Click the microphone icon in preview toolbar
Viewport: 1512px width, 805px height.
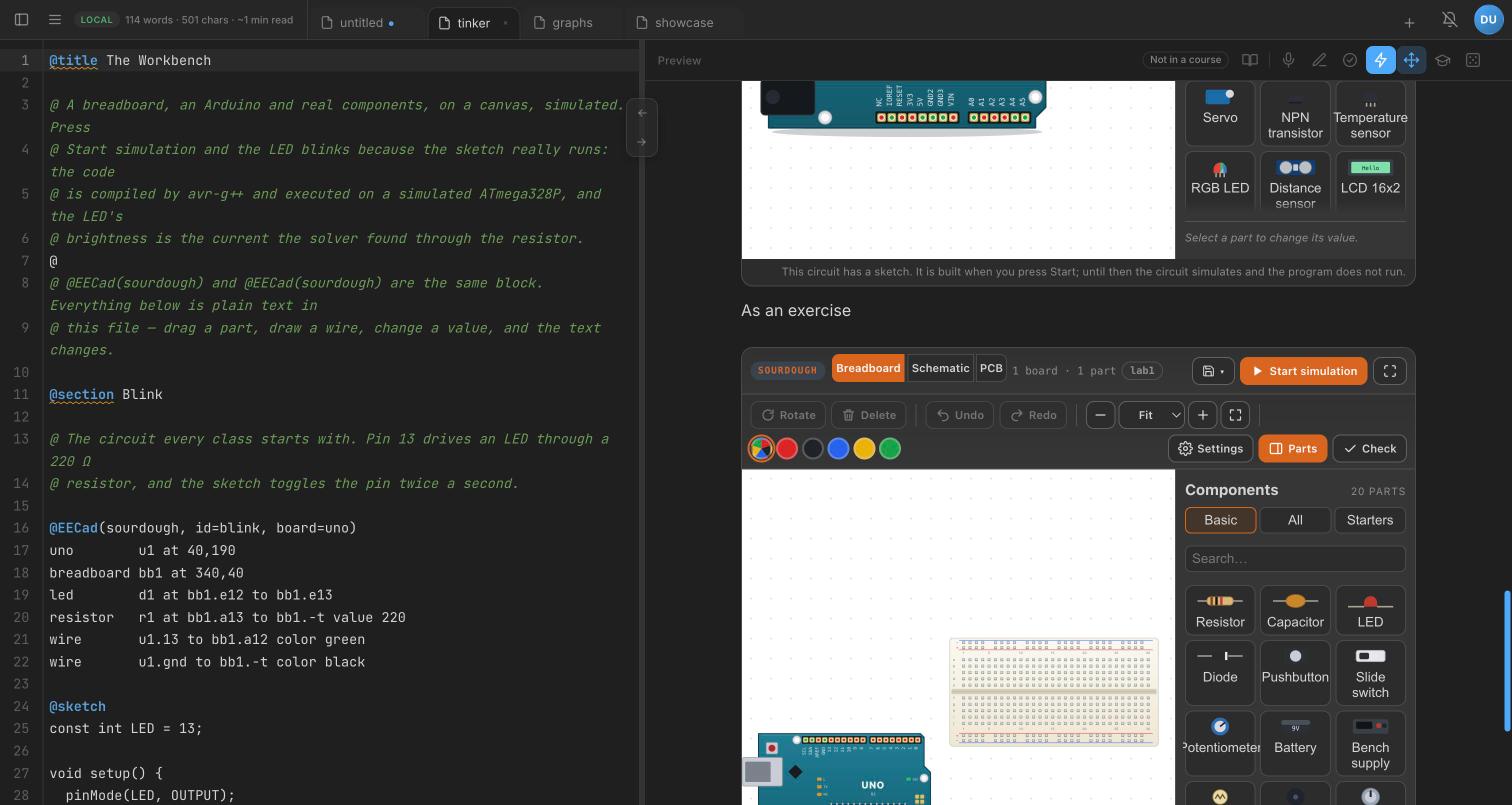click(1288, 60)
